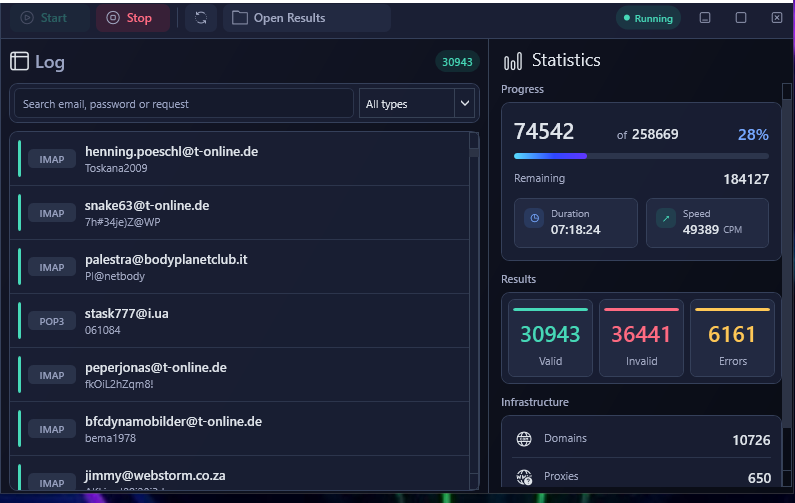795x503 pixels.
Task: Click the stop circle icon inside Stop
Action: 113,18
